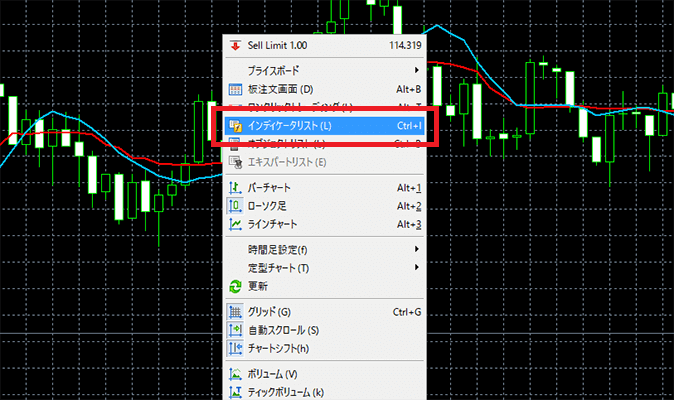Toggle 自動スクロール (S) auto scroll
Image resolution: width=674 pixels, height=400 pixels.
(x=325, y=330)
